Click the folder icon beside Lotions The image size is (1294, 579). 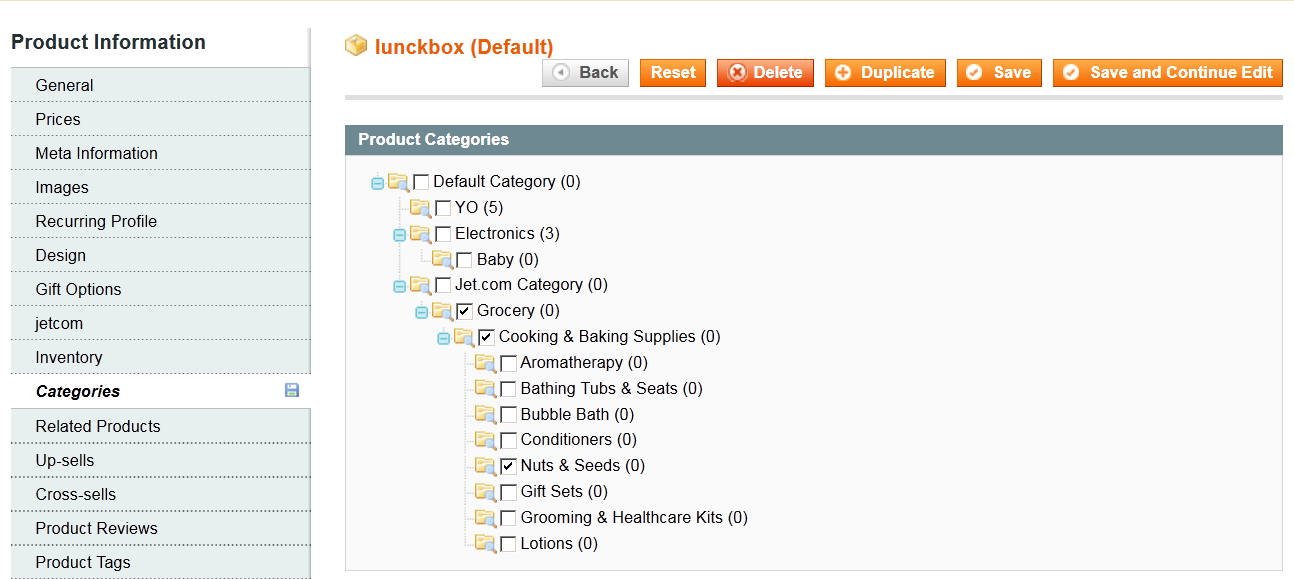click(x=486, y=544)
